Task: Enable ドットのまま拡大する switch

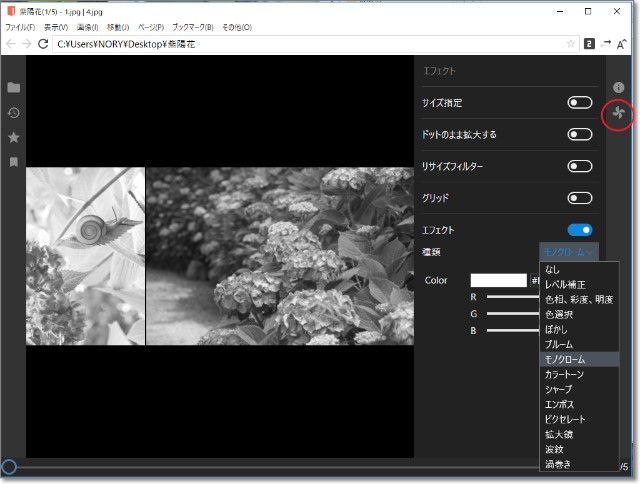Action: point(579,134)
